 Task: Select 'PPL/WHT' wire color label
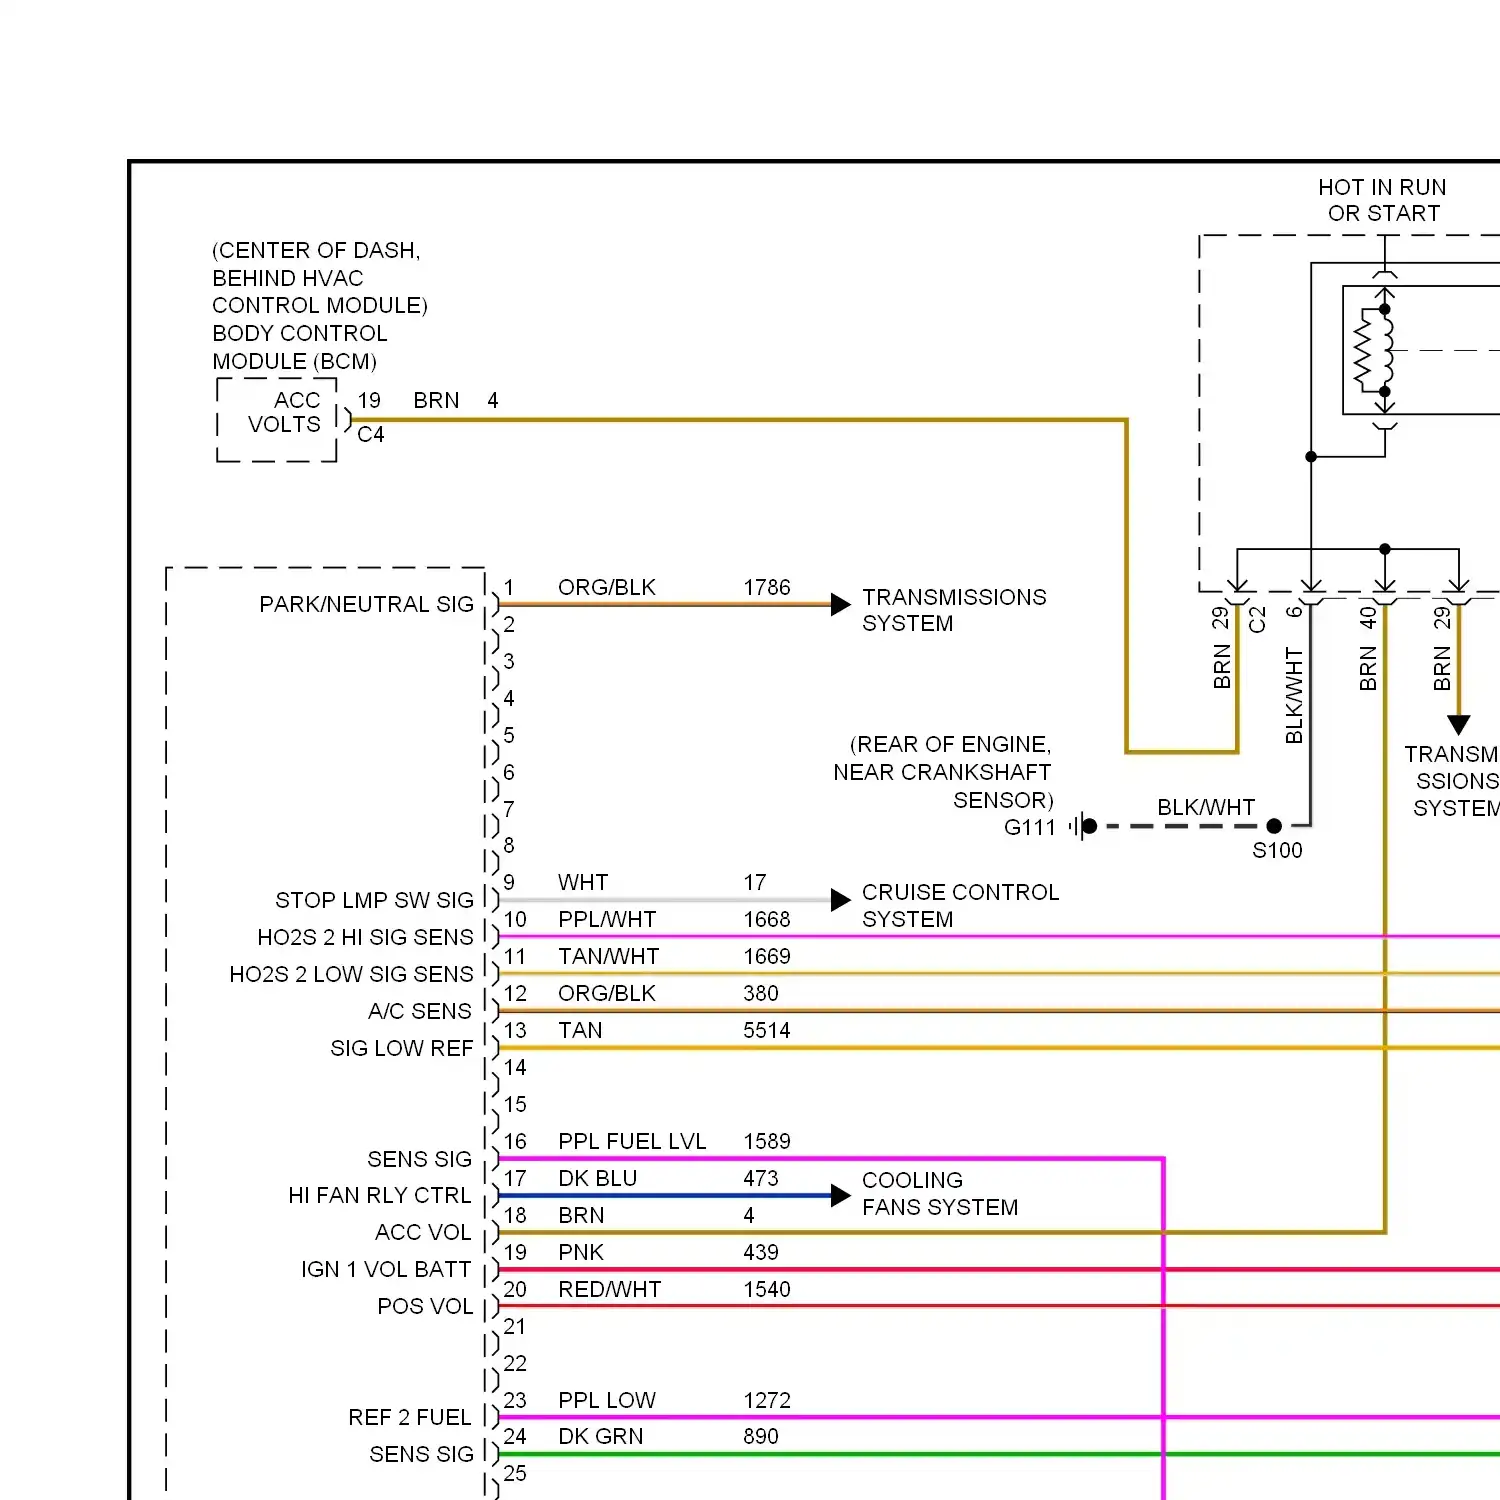(607, 919)
